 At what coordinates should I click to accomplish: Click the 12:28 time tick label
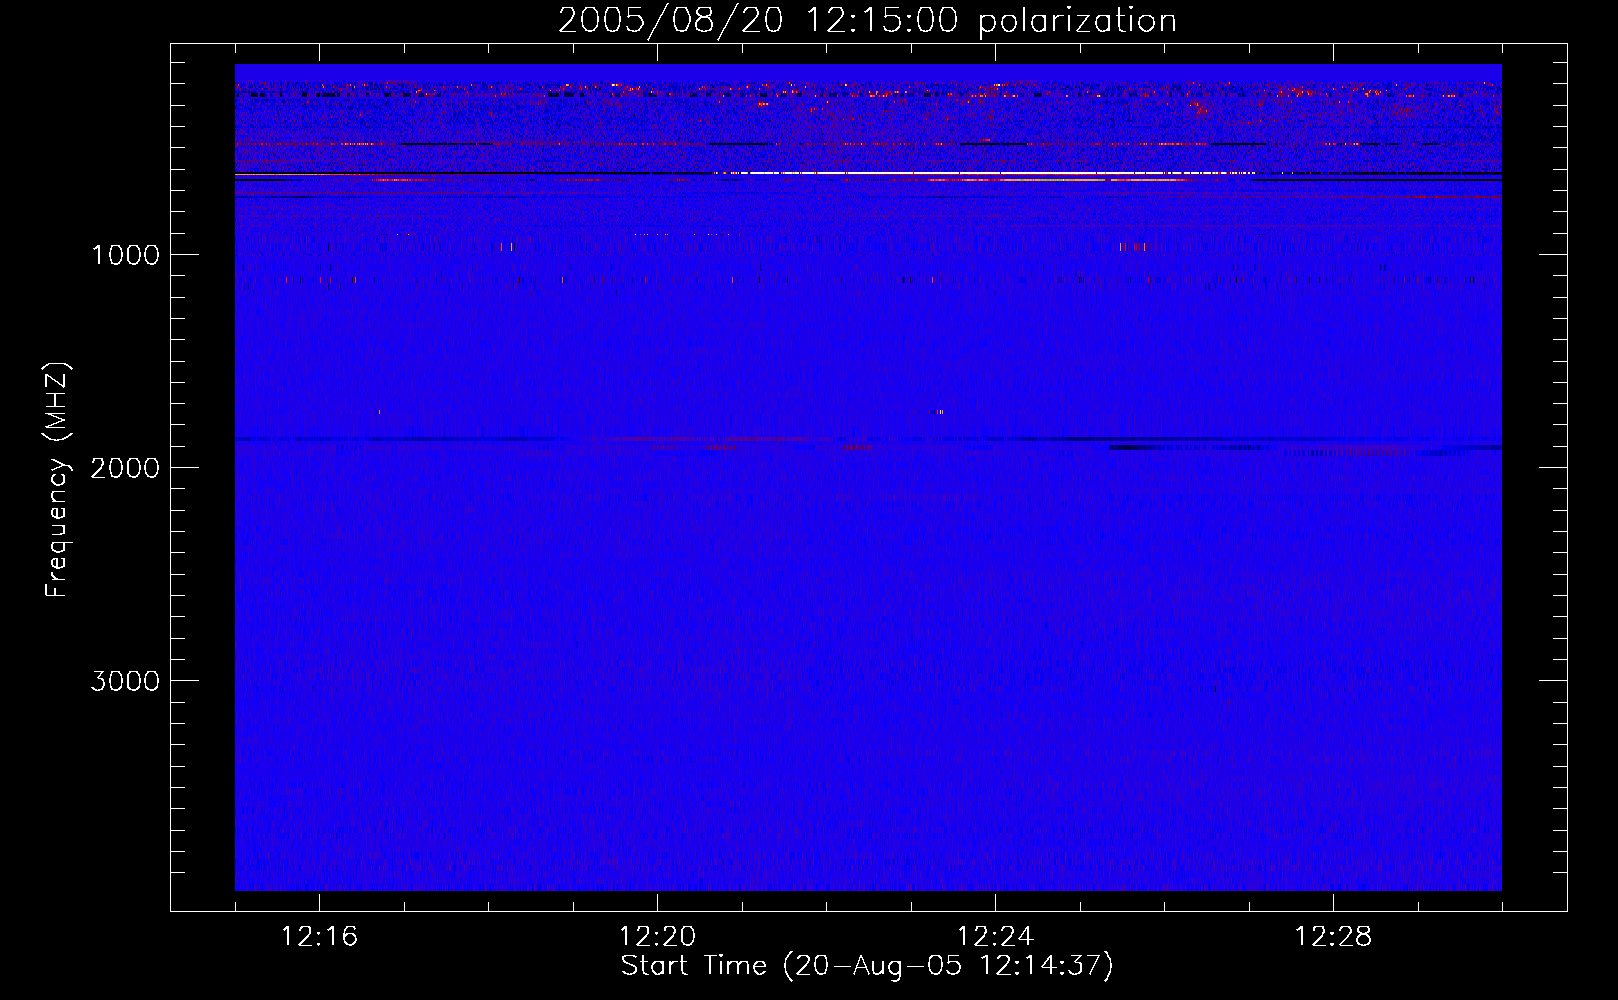[1333, 936]
